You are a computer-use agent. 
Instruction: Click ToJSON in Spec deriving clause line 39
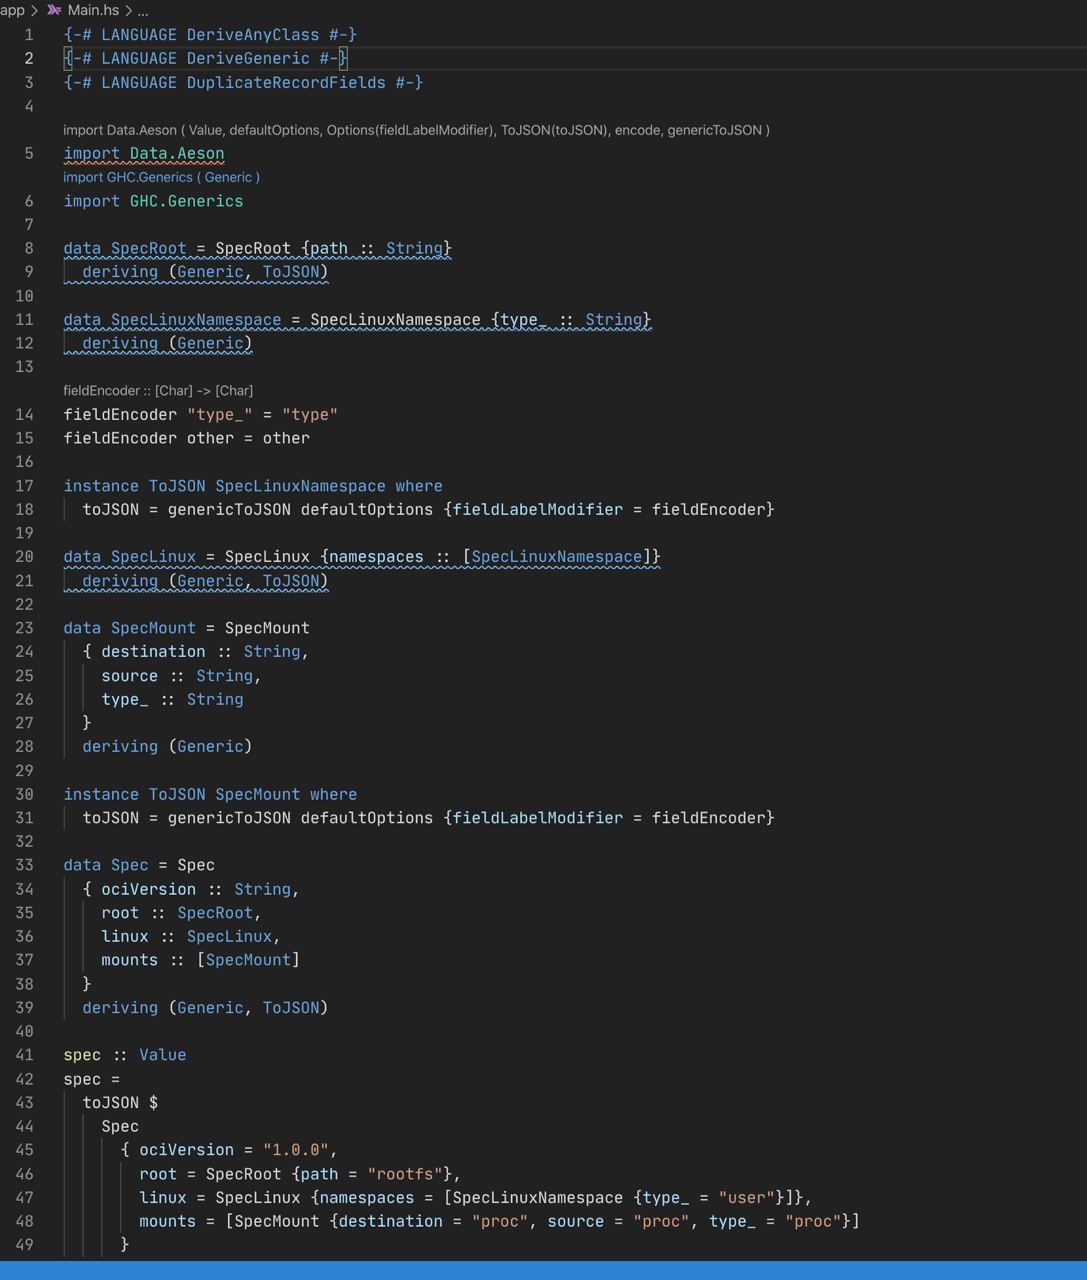point(291,1008)
